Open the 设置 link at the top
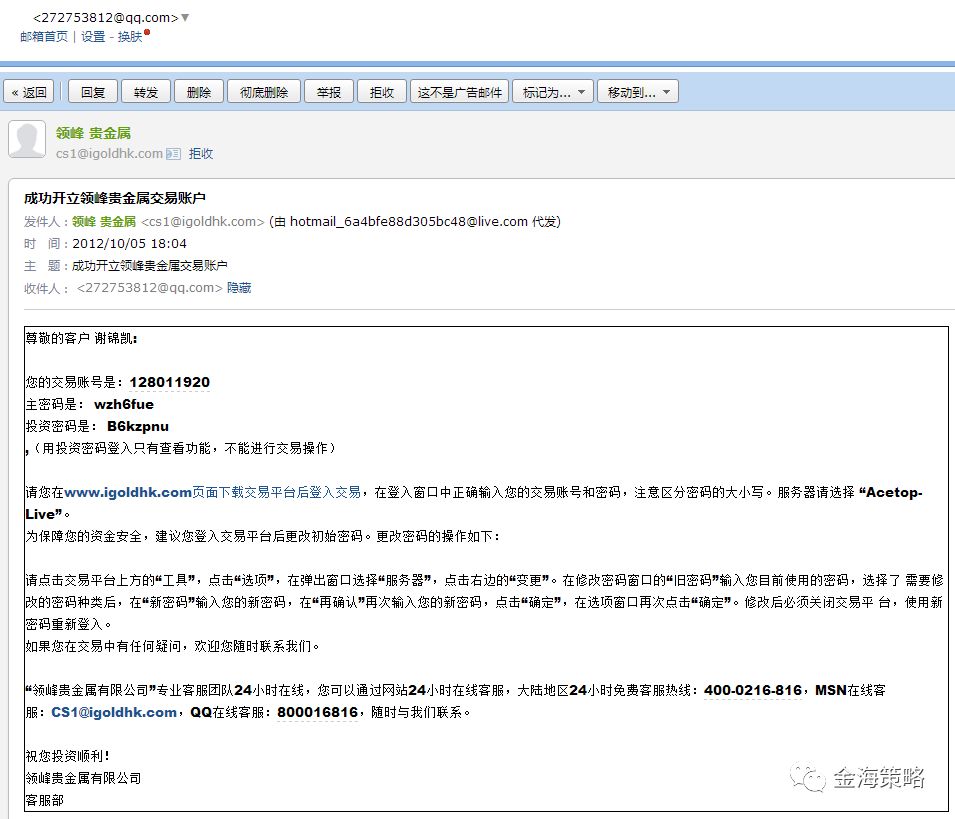Image resolution: width=955 pixels, height=819 pixels. coord(93,36)
